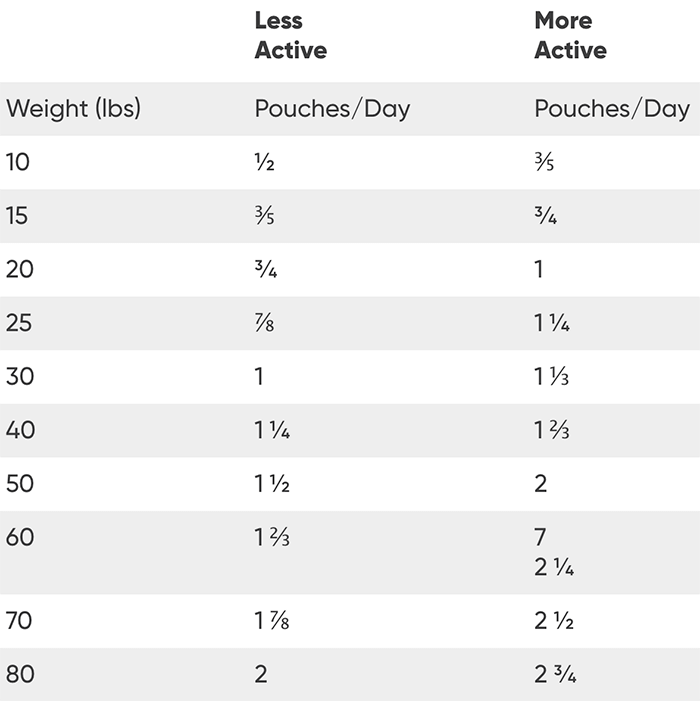The height and width of the screenshot is (701, 700).
Task: Select the 20 lbs weight cell
Action: pos(20,269)
